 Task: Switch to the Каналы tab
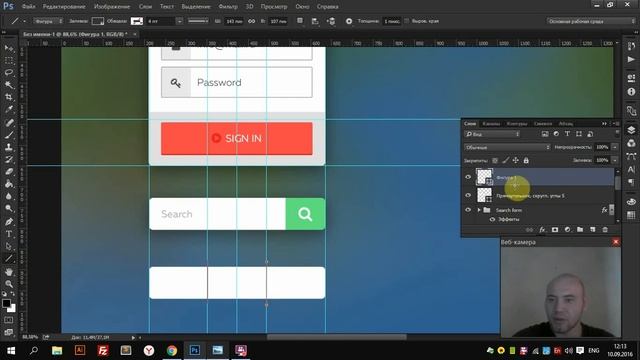coord(491,124)
